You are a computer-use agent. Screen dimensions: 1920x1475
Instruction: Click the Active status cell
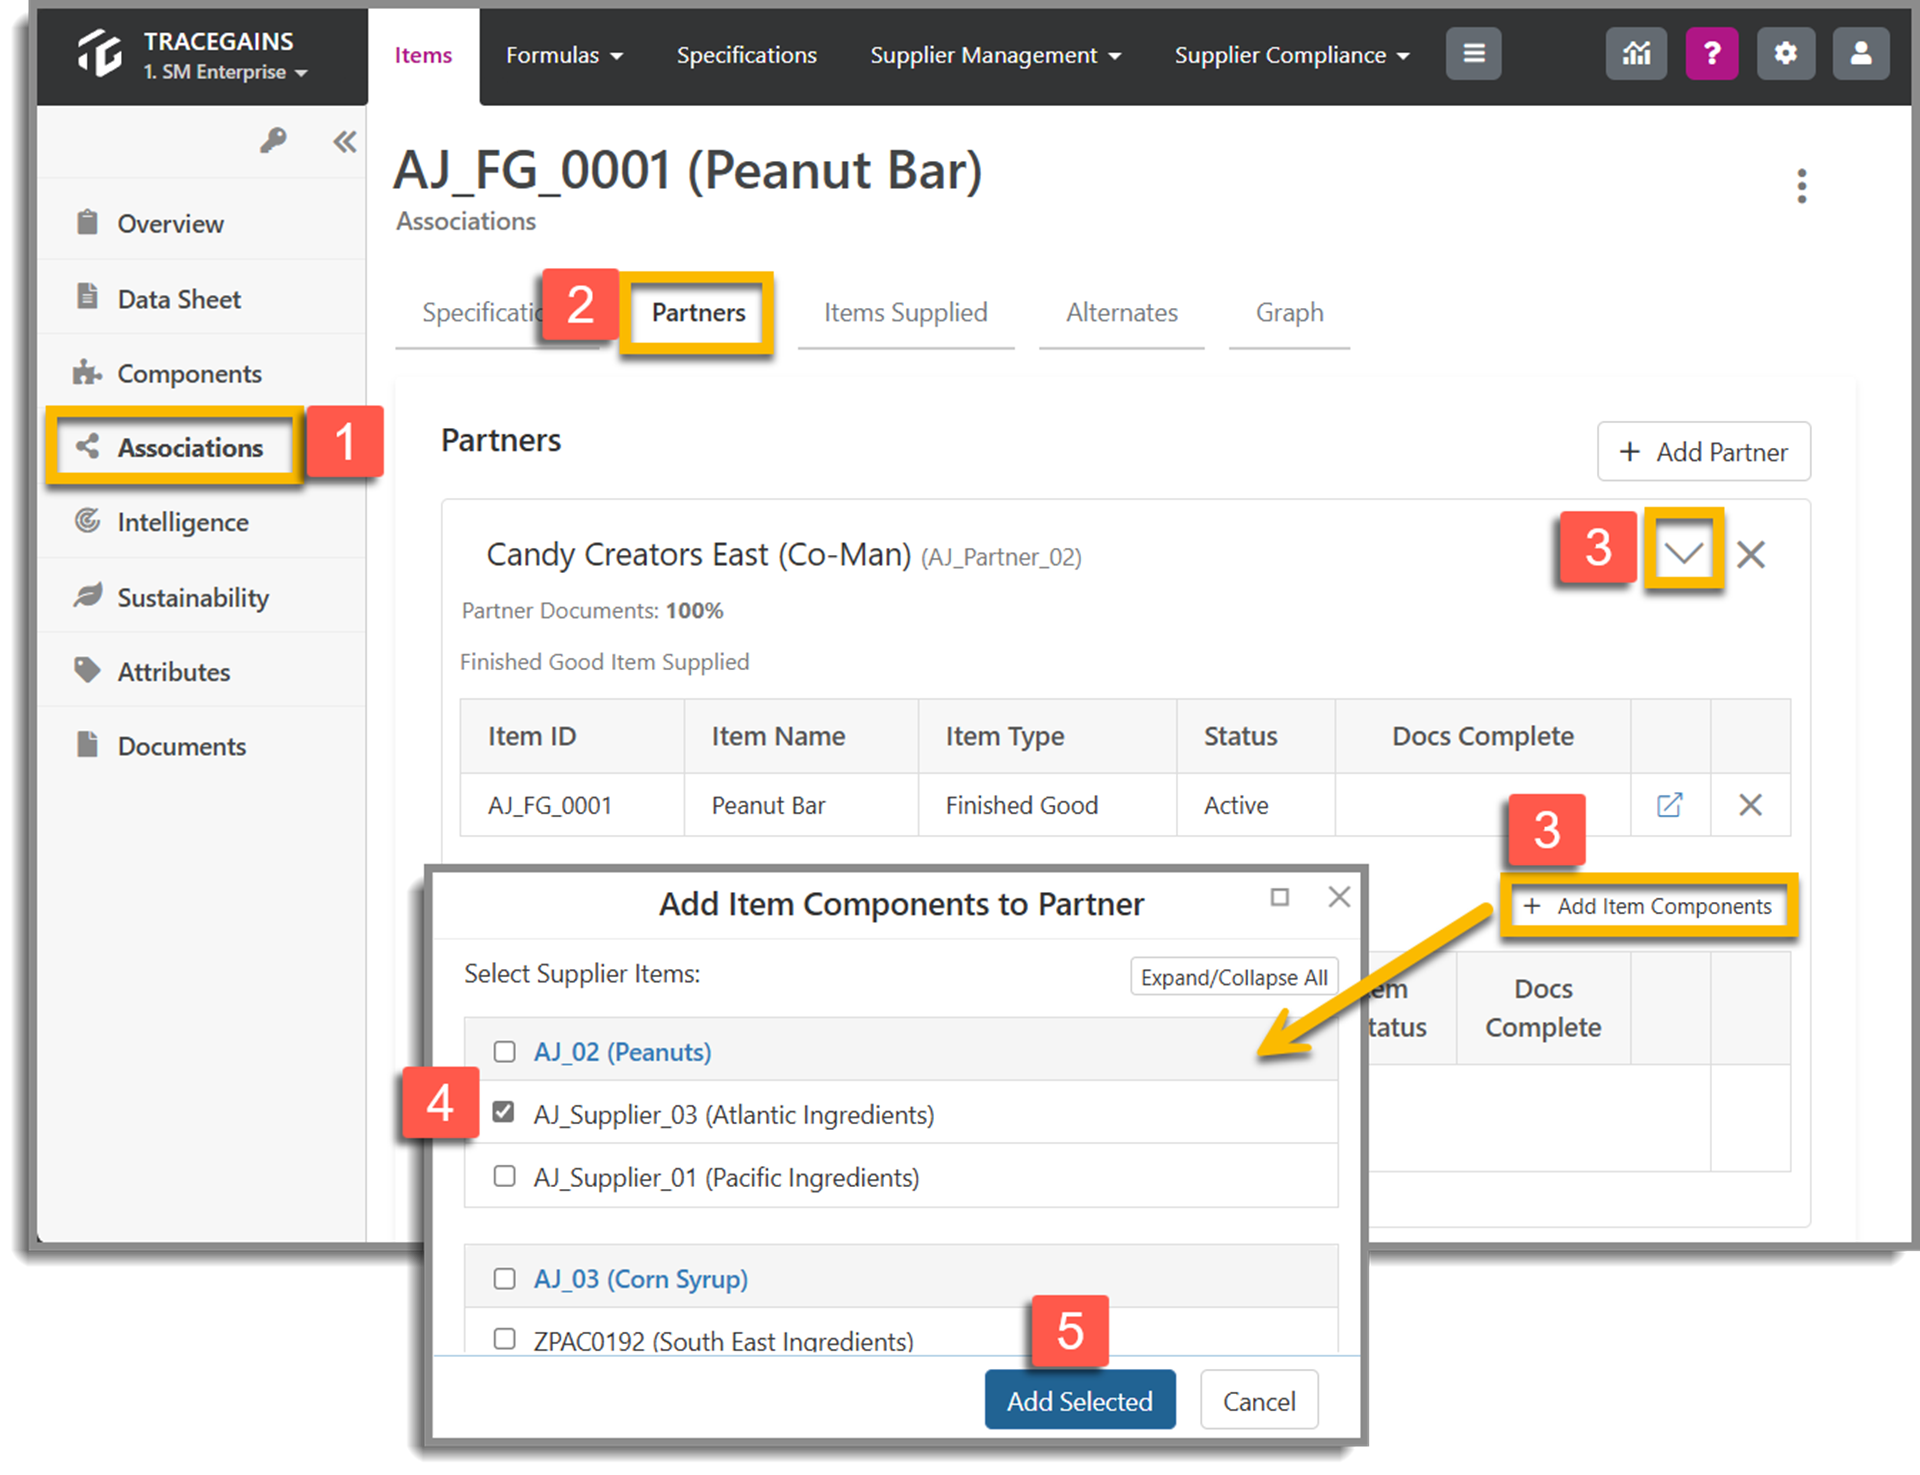[1256, 804]
